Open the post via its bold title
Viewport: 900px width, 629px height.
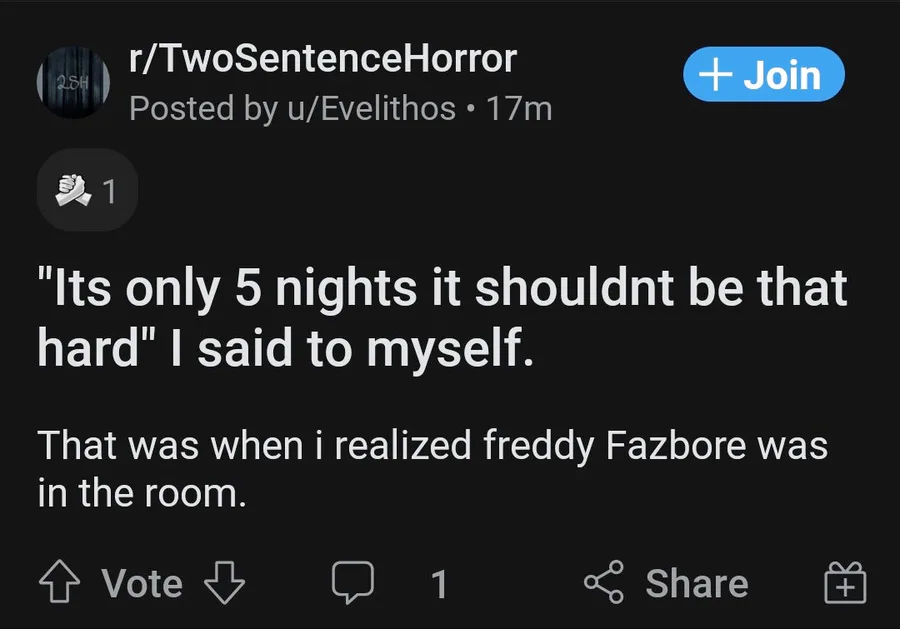pyautogui.click(x=441, y=289)
